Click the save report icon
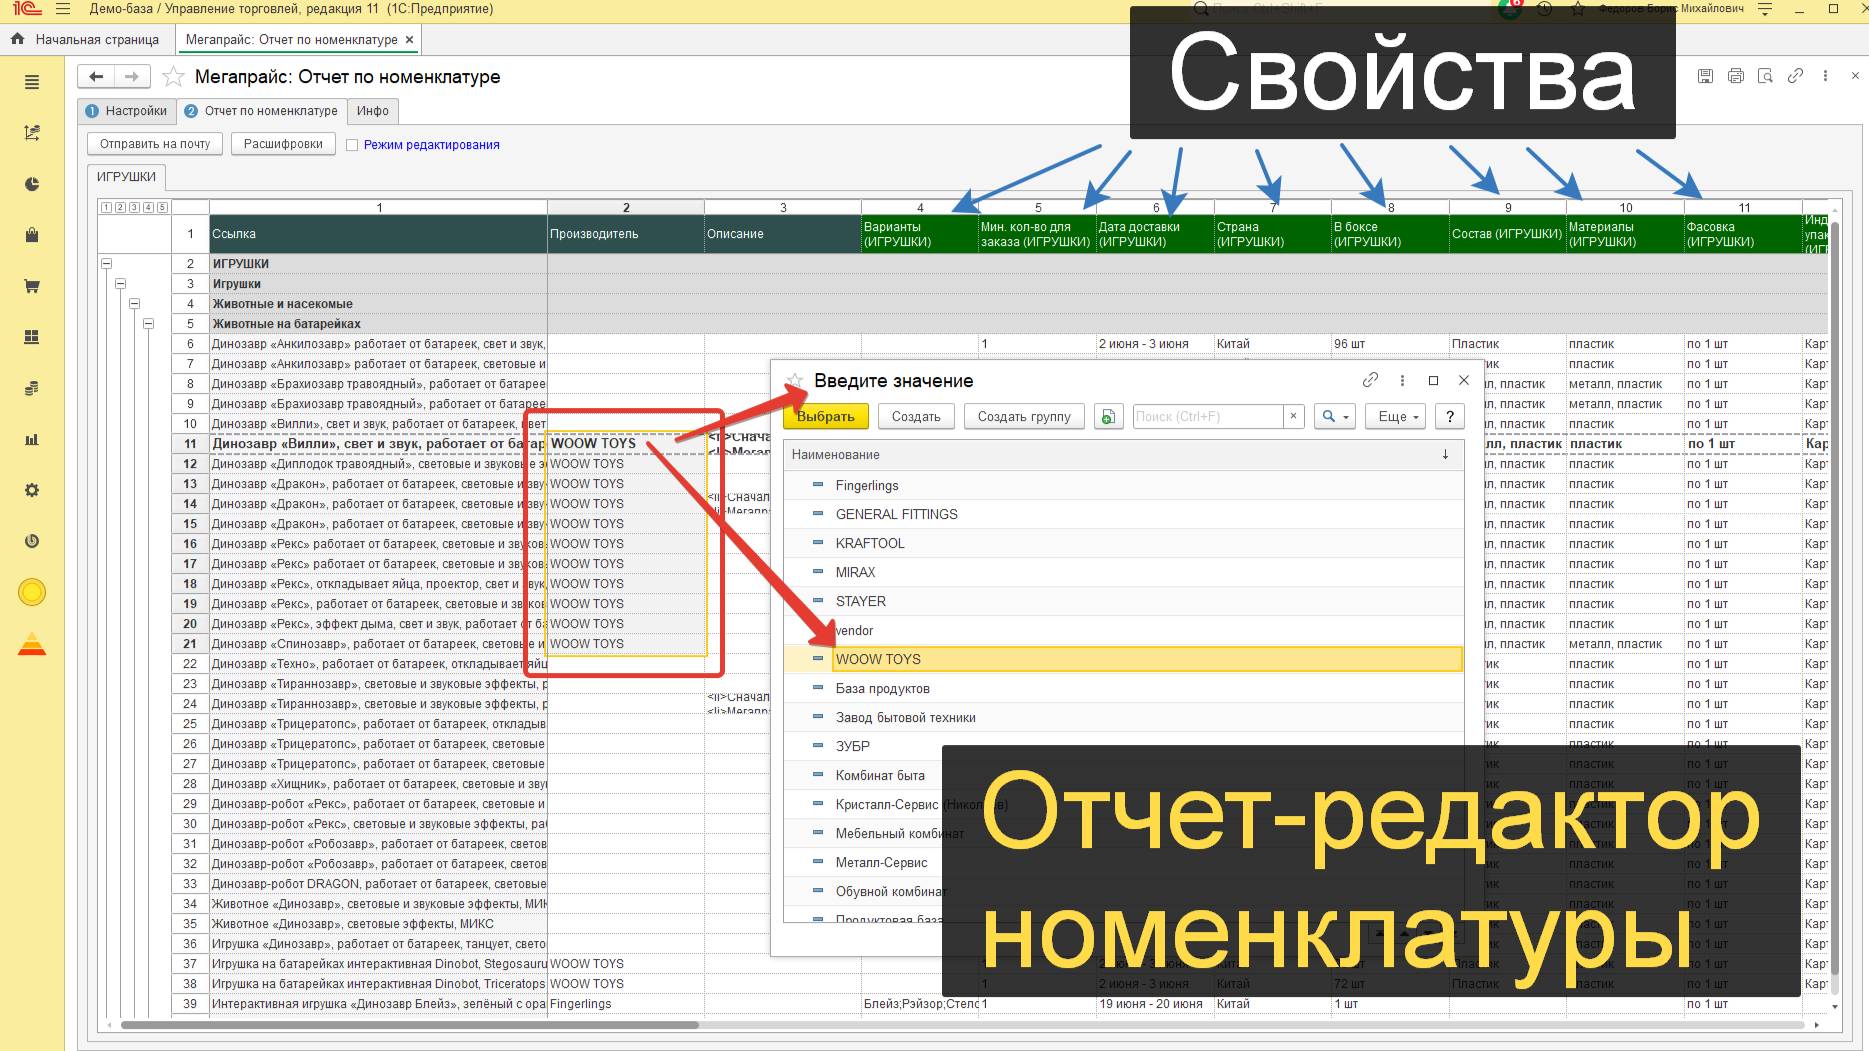Screen dimensions: 1869x1051 pos(1705,75)
